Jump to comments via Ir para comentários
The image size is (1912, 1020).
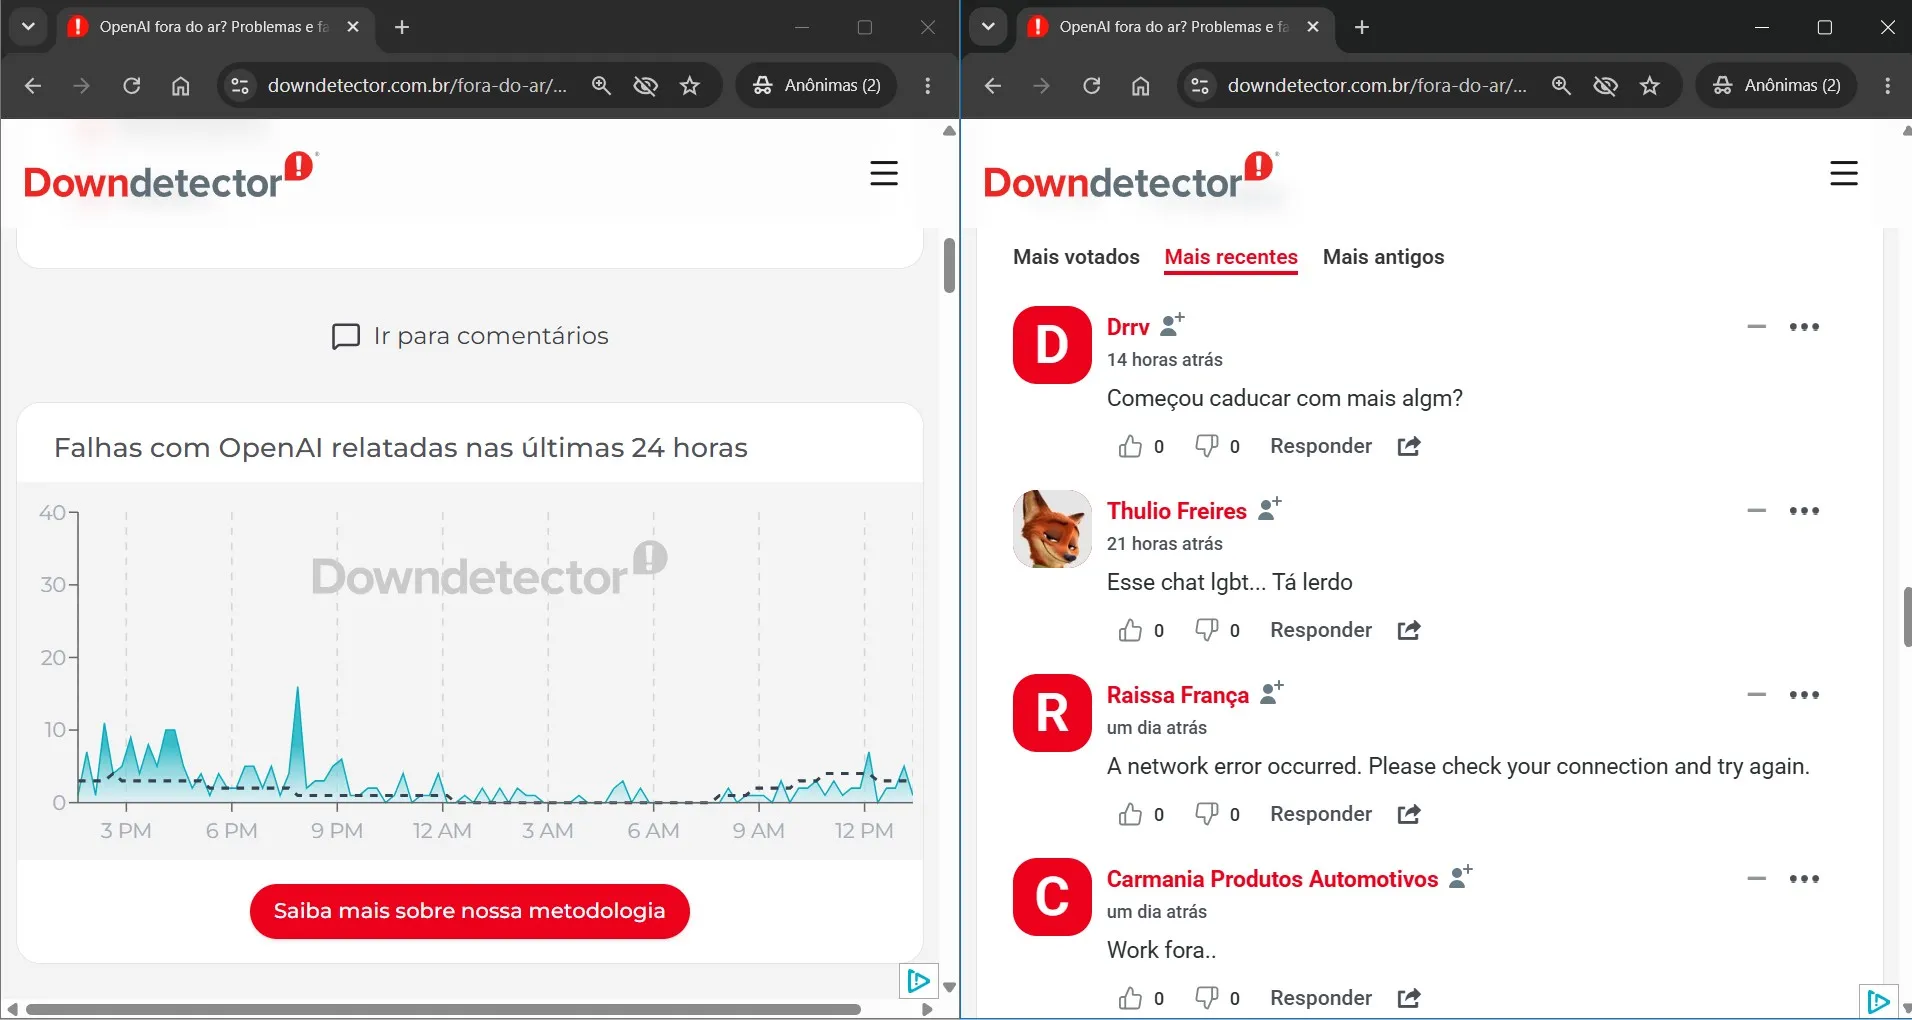tap(469, 336)
